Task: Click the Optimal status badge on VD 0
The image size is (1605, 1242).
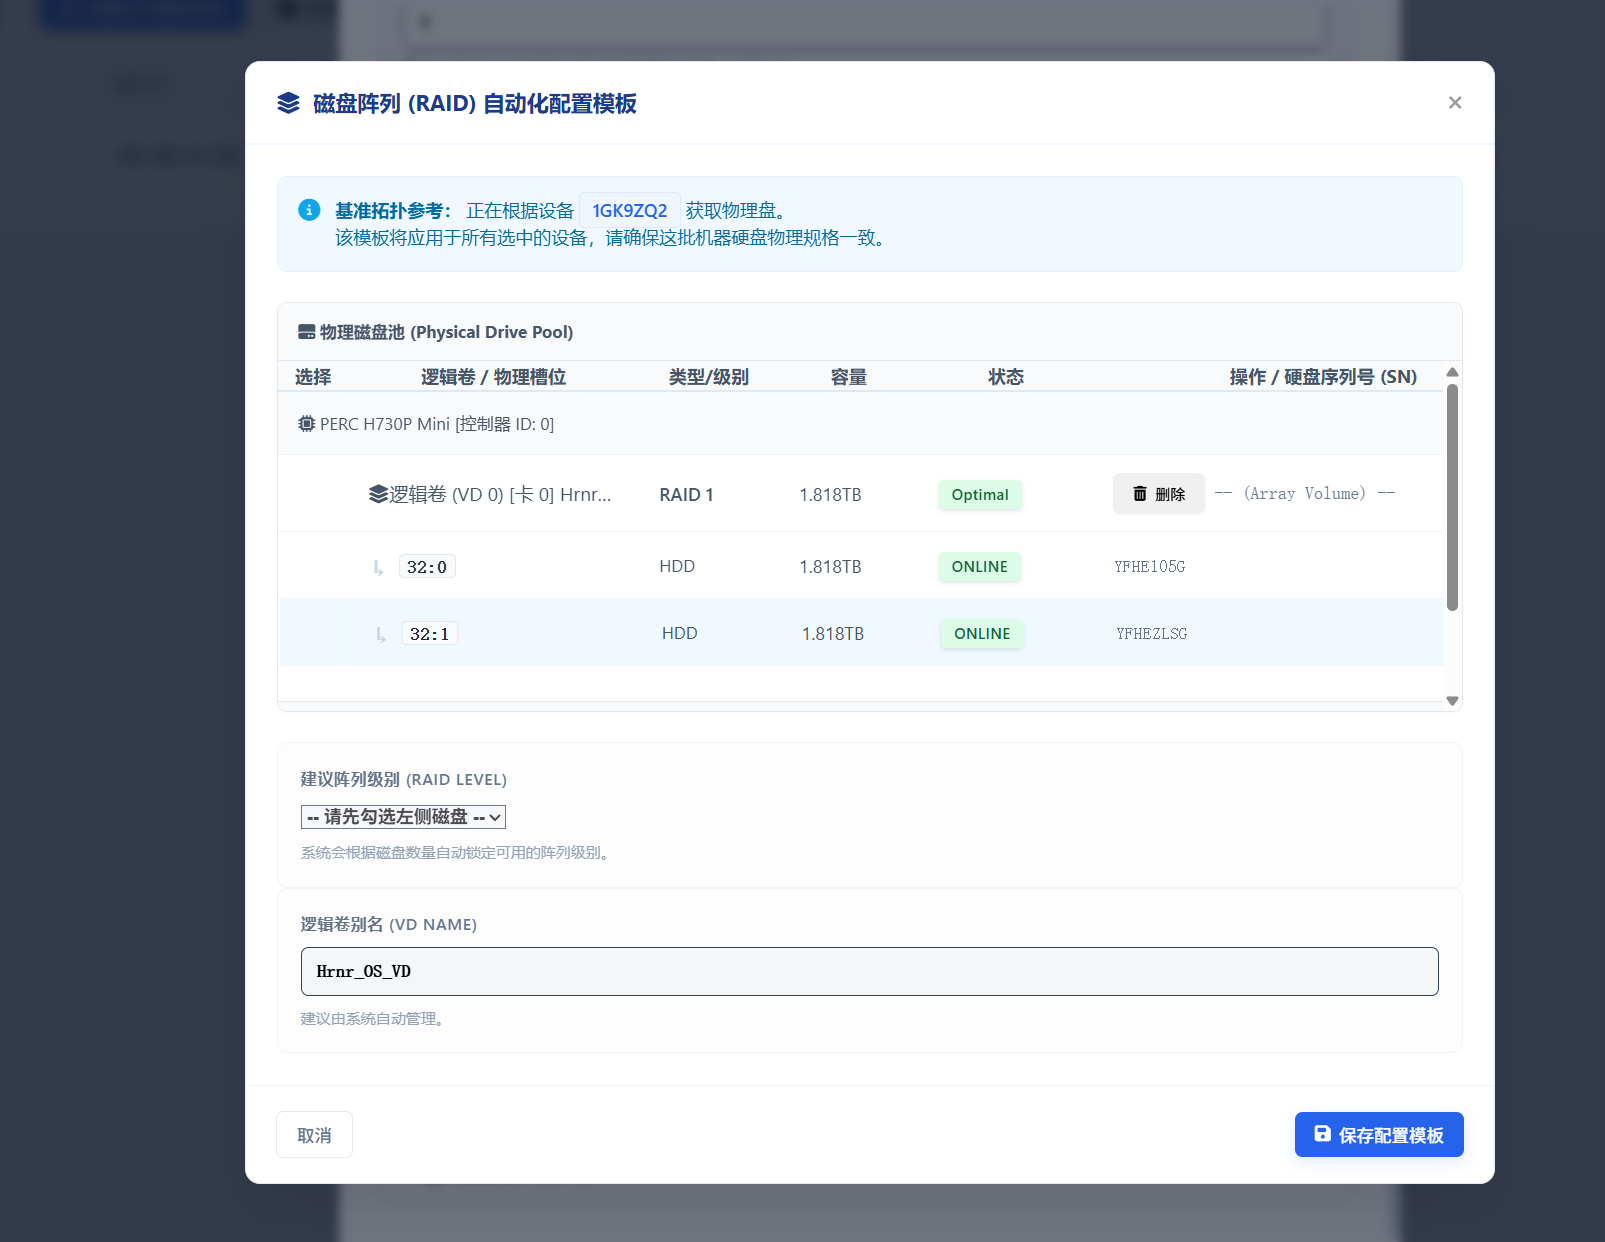Action: tap(979, 494)
